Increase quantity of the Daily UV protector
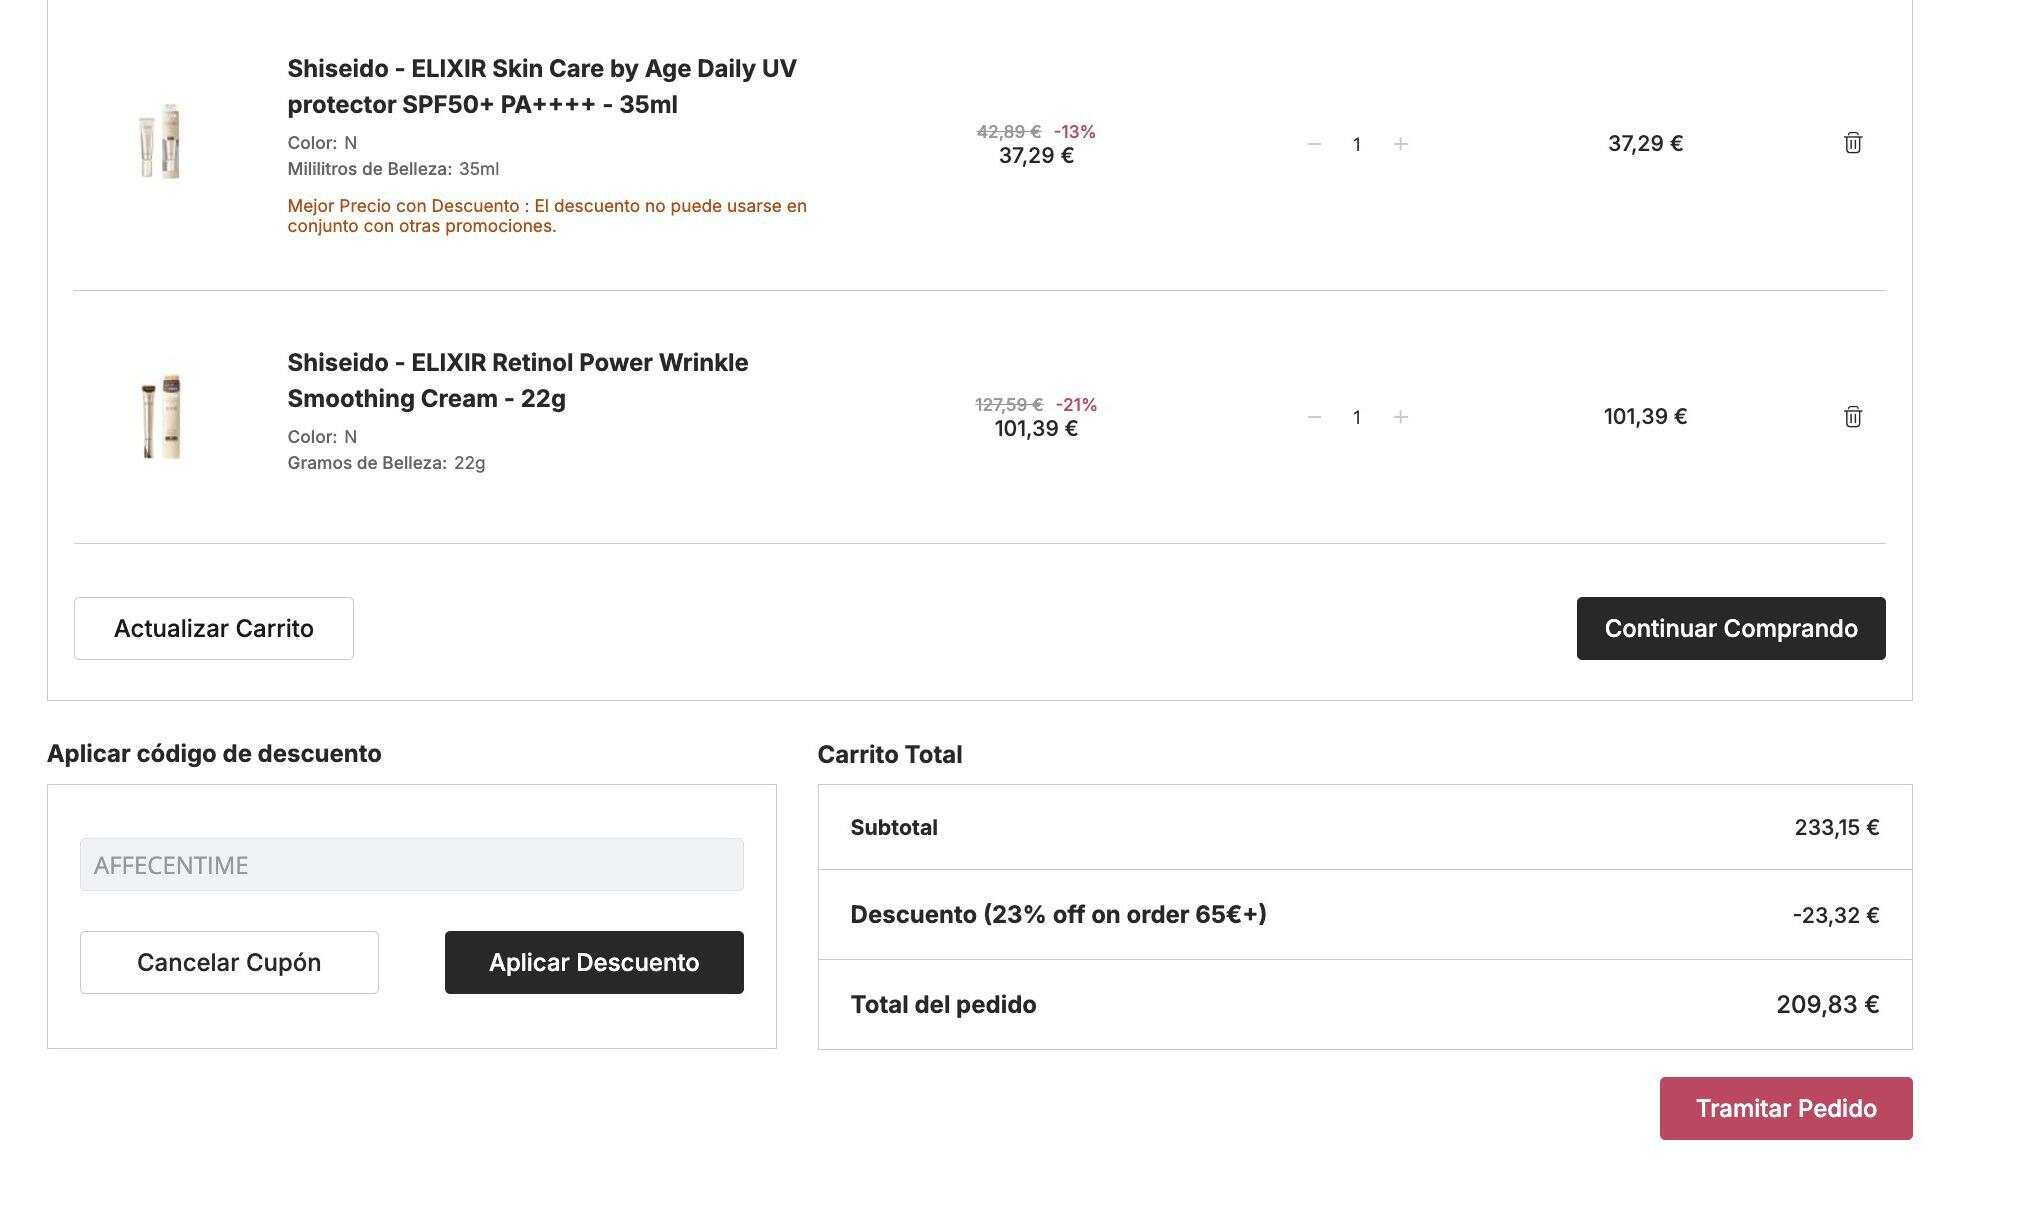The height and width of the screenshot is (1208, 2026). pos(1400,144)
